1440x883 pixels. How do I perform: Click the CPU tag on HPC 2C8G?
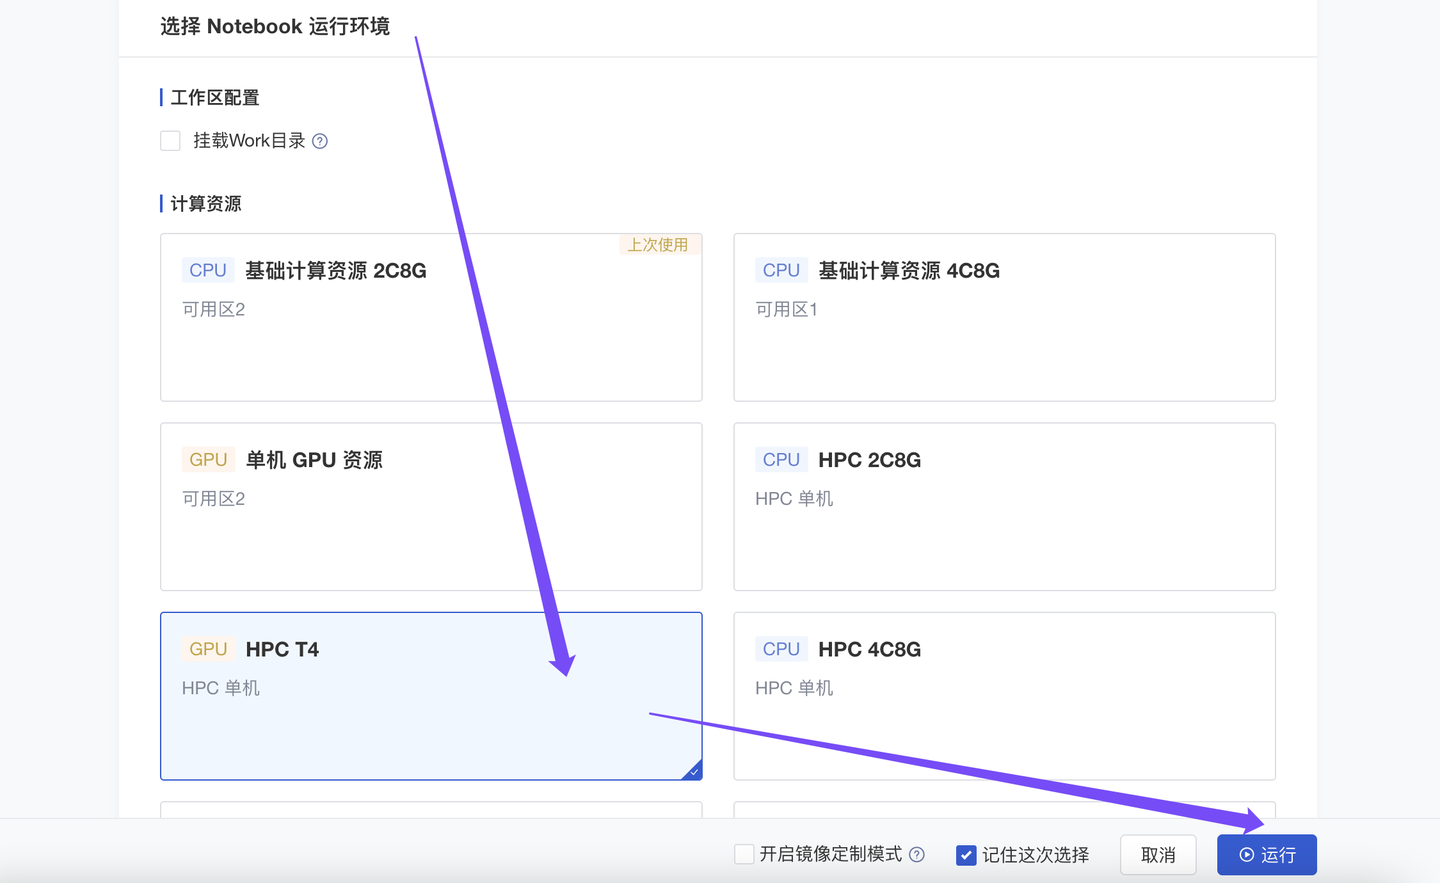781,460
